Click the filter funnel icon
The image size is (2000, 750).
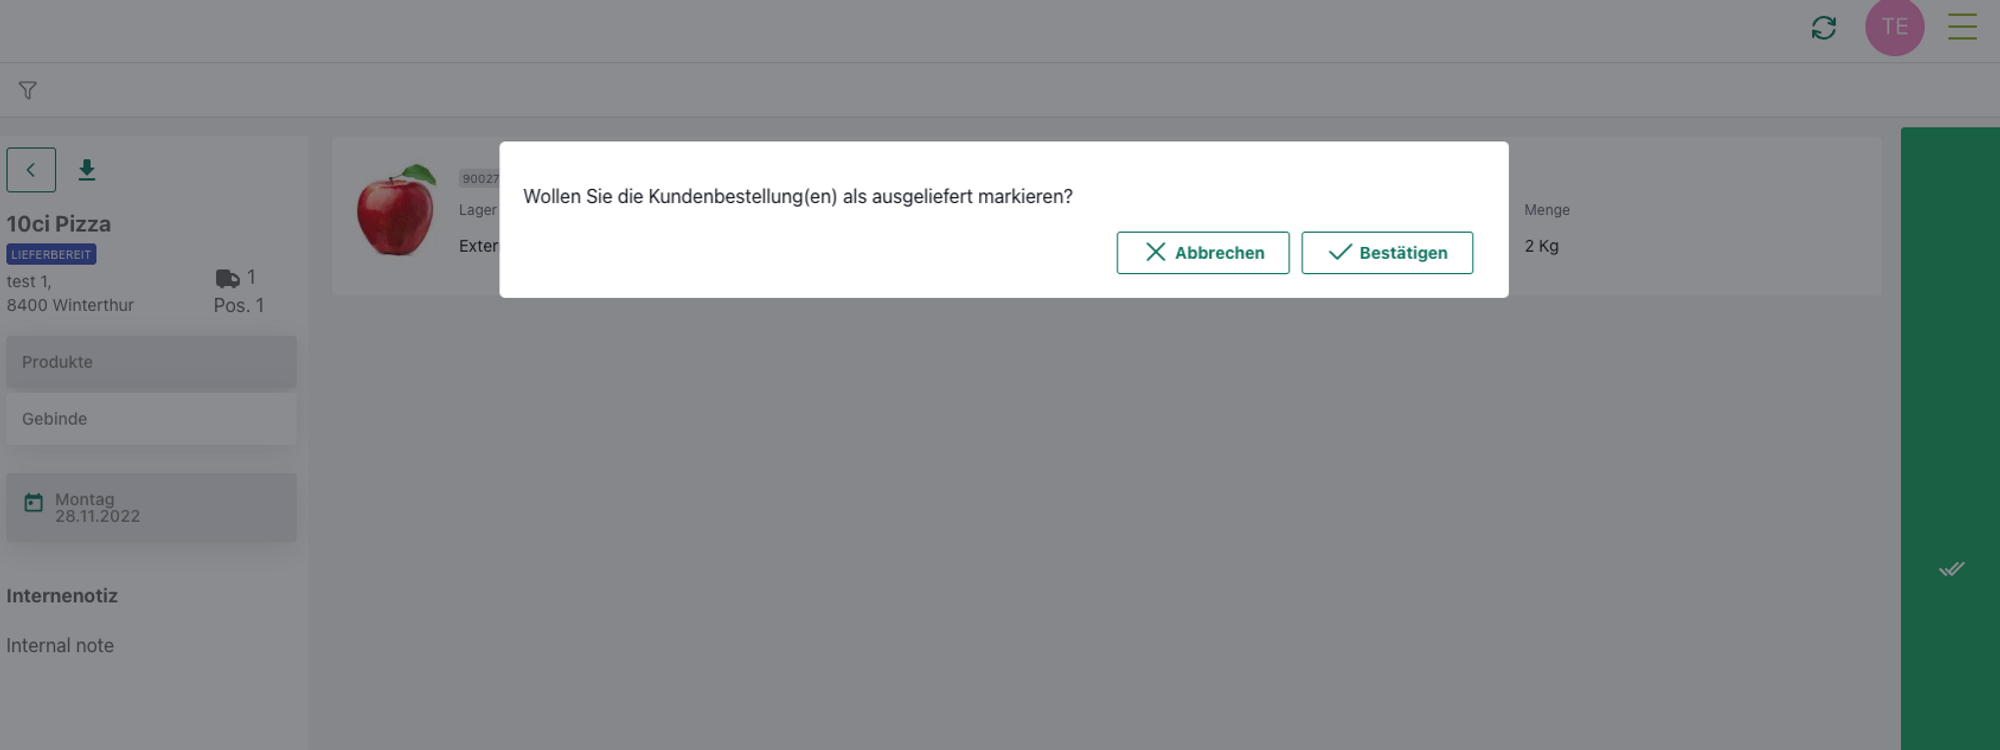coord(28,91)
